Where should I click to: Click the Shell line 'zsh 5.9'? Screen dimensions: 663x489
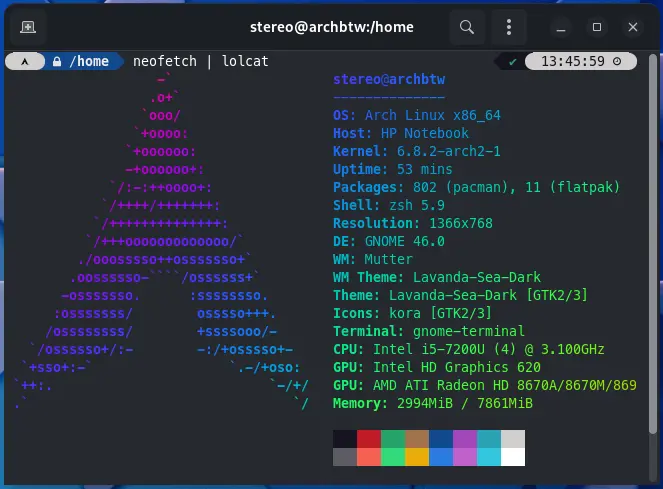[x=389, y=205]
